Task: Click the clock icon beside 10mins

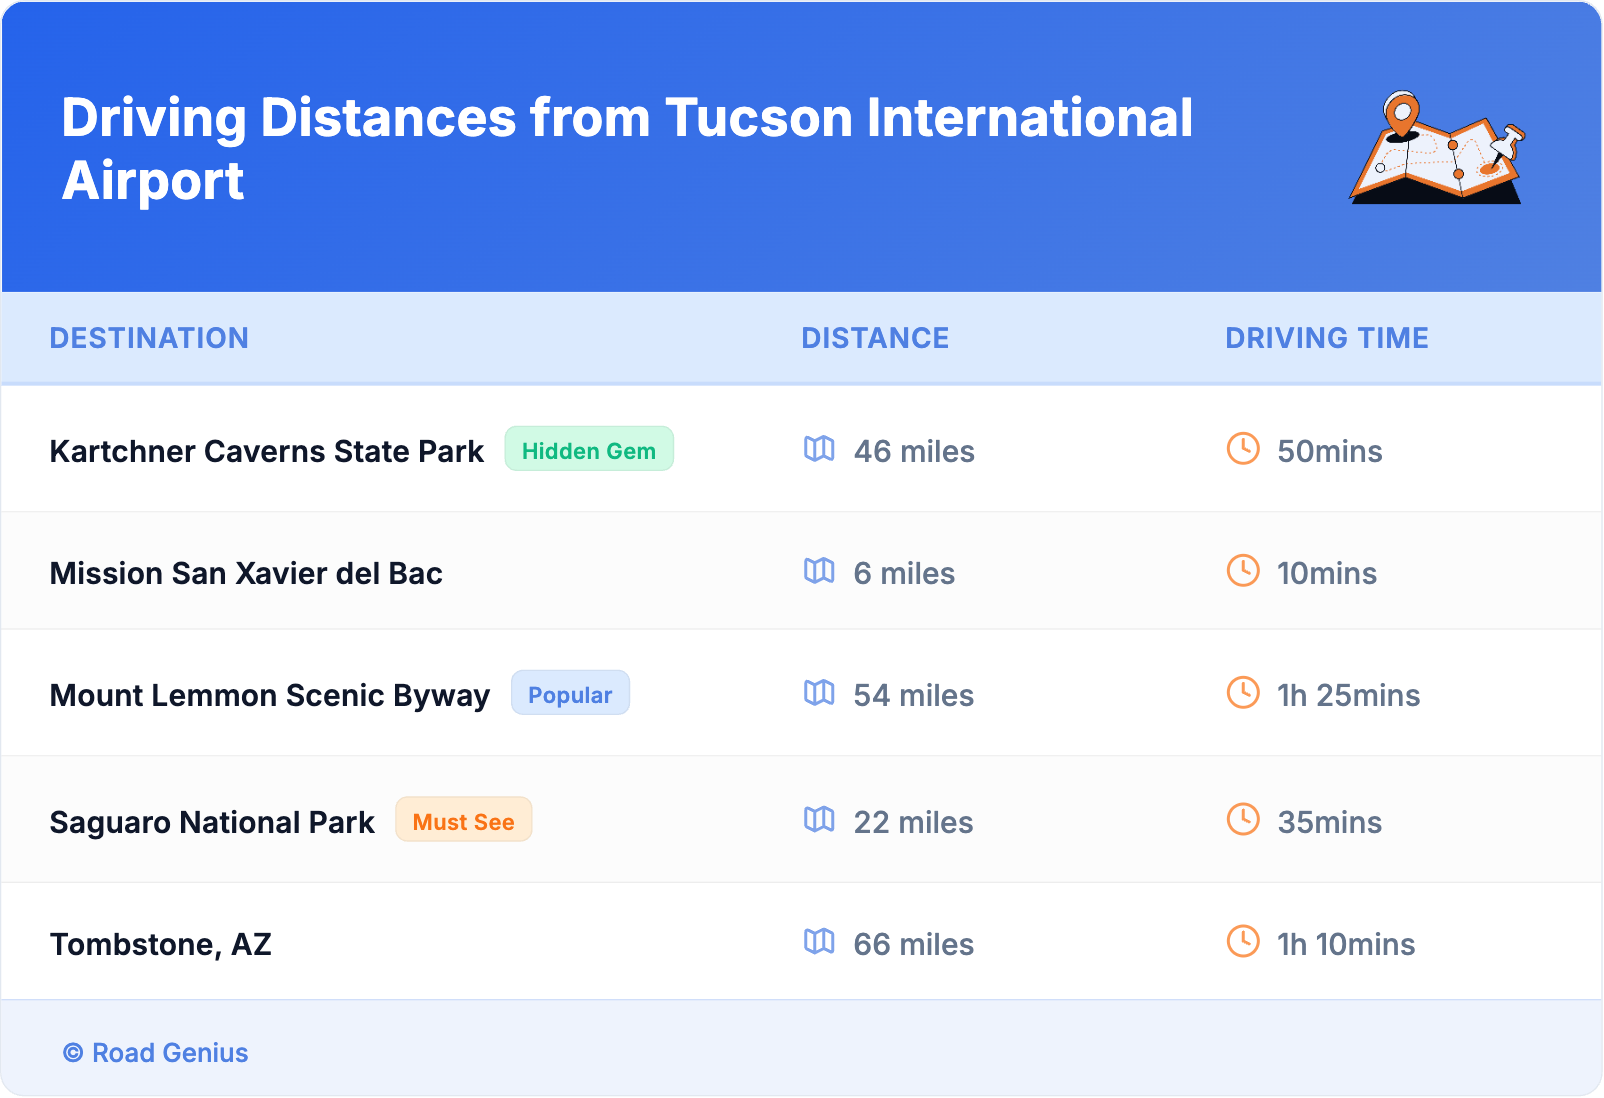Action: 1243,571
